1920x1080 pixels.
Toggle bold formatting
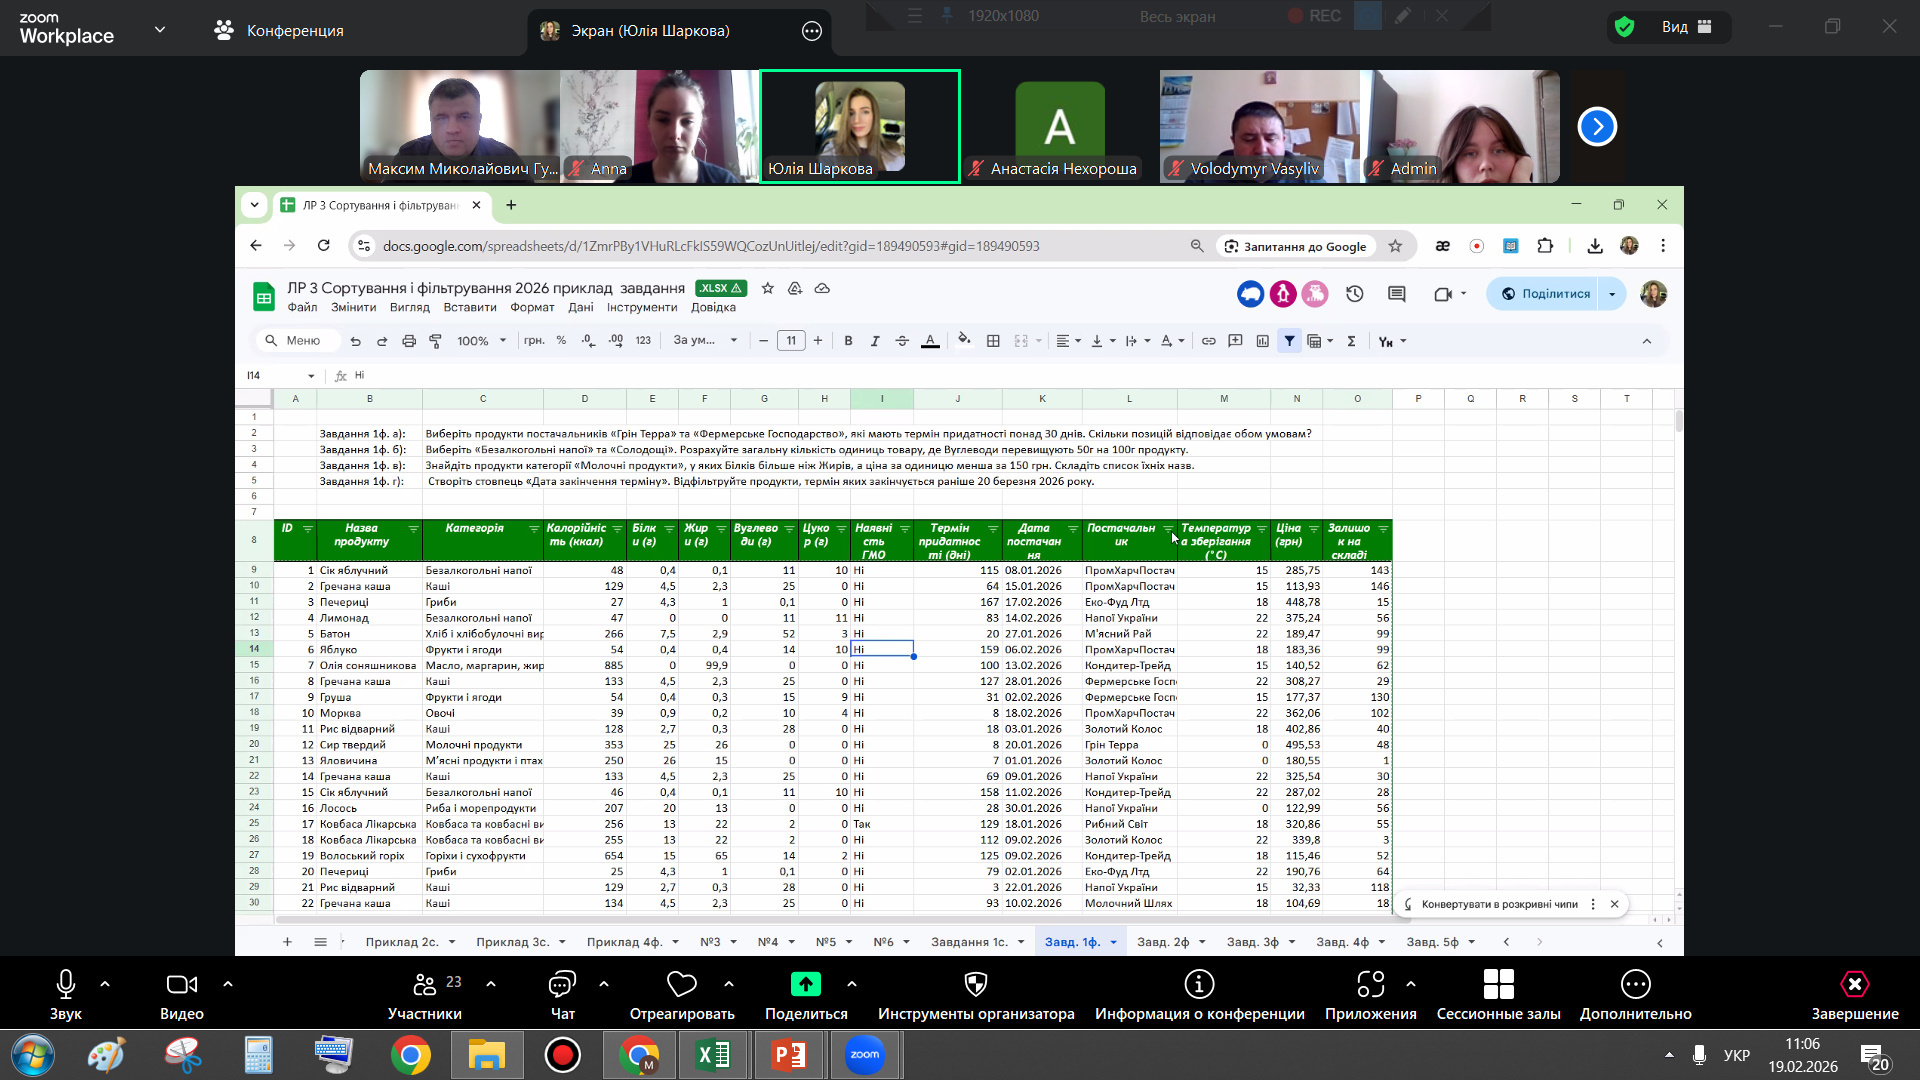pyautogui.click(x=848, y=341)
